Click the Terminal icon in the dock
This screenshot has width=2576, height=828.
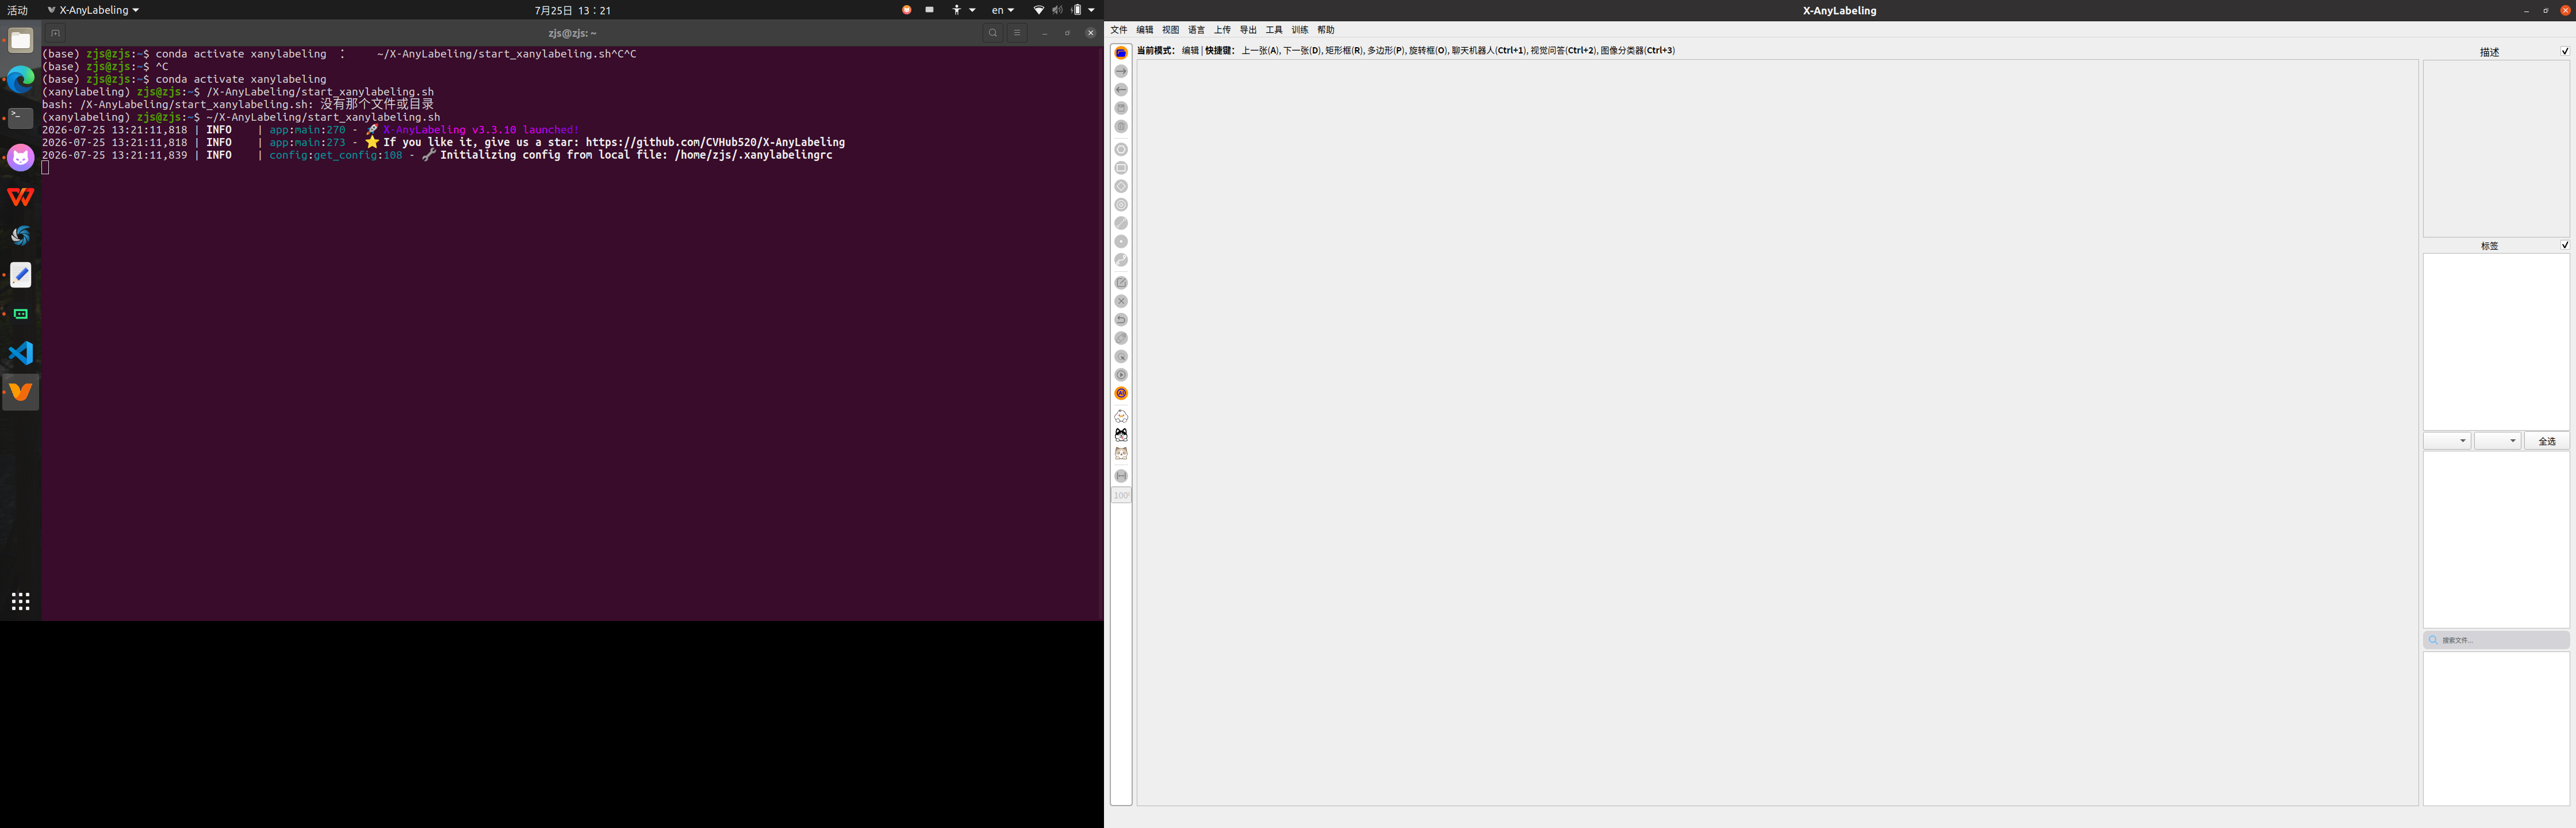coord(21,118)
